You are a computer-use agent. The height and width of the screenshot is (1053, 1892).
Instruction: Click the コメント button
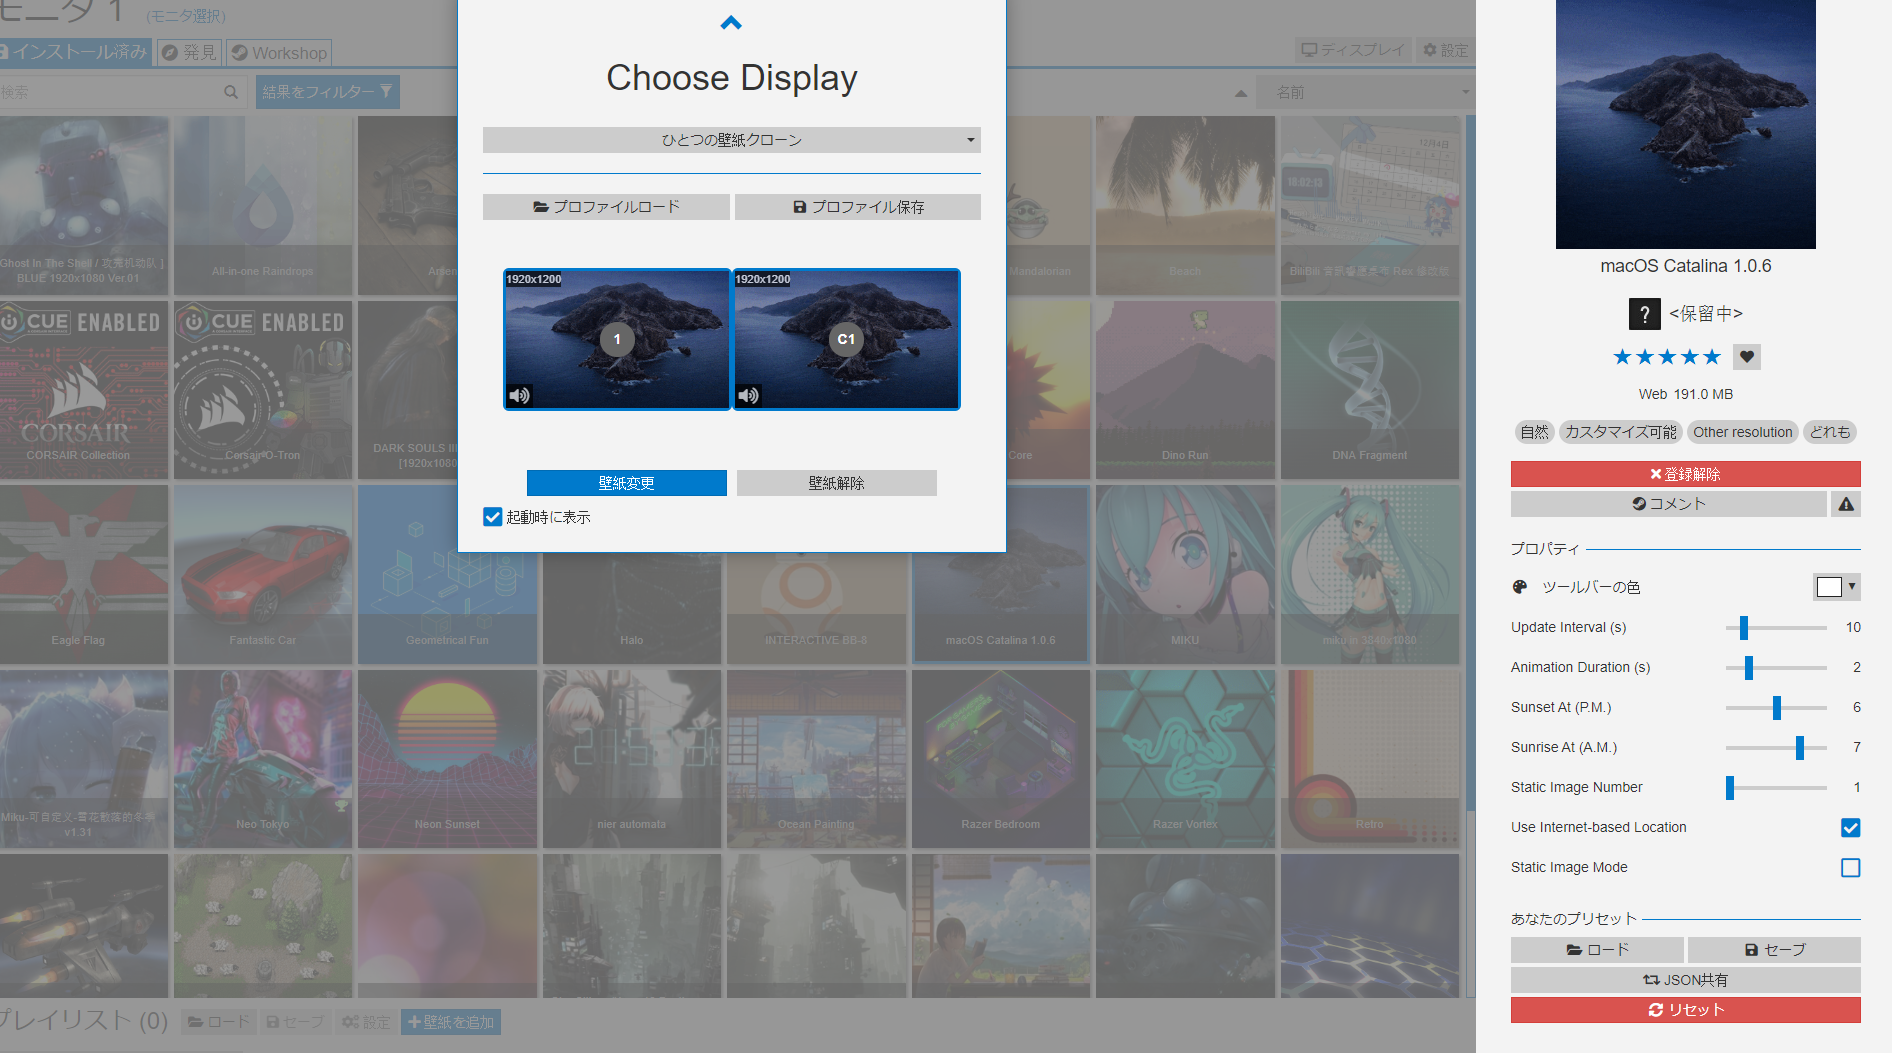click(1668, 504)
